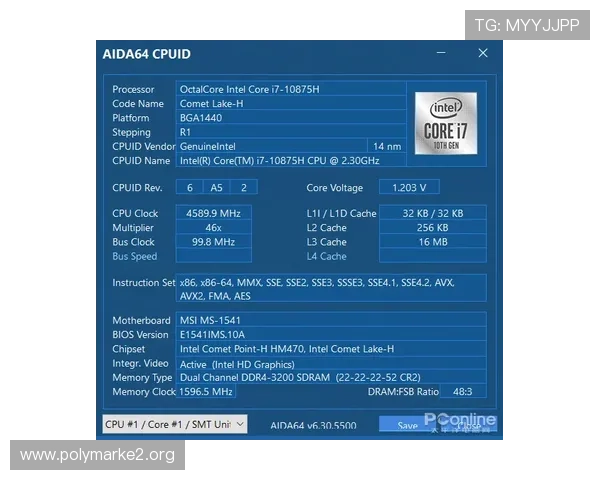Click the CPUID Rev. value 6
Image resolution: width=600 pixels, height=480 pixels.
pos(189,188)
